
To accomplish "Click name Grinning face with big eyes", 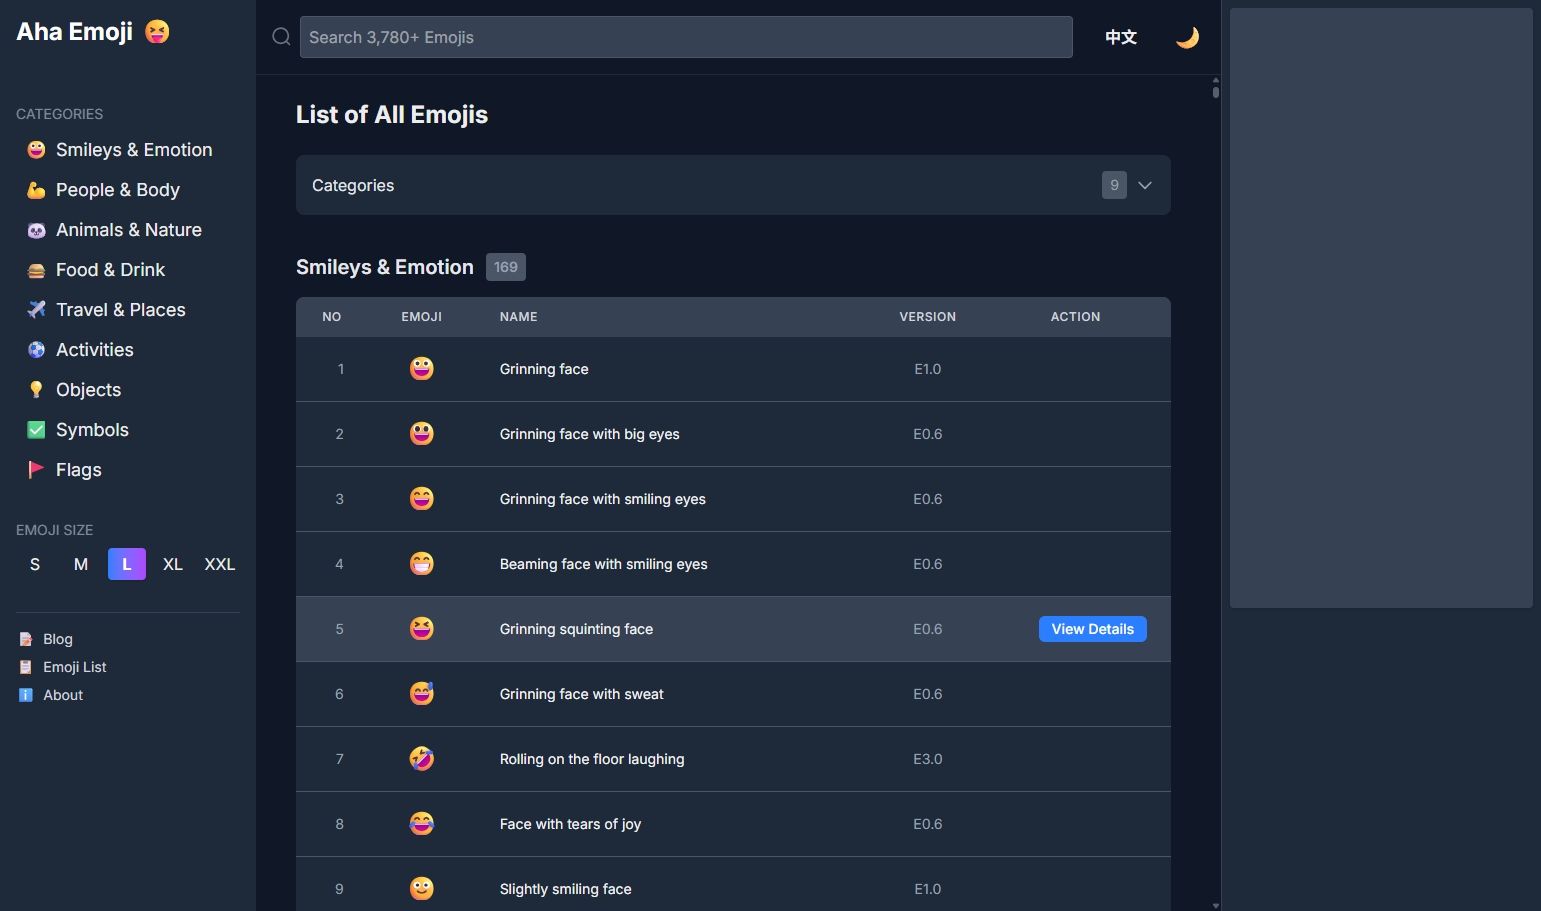I will pos(590,434).
